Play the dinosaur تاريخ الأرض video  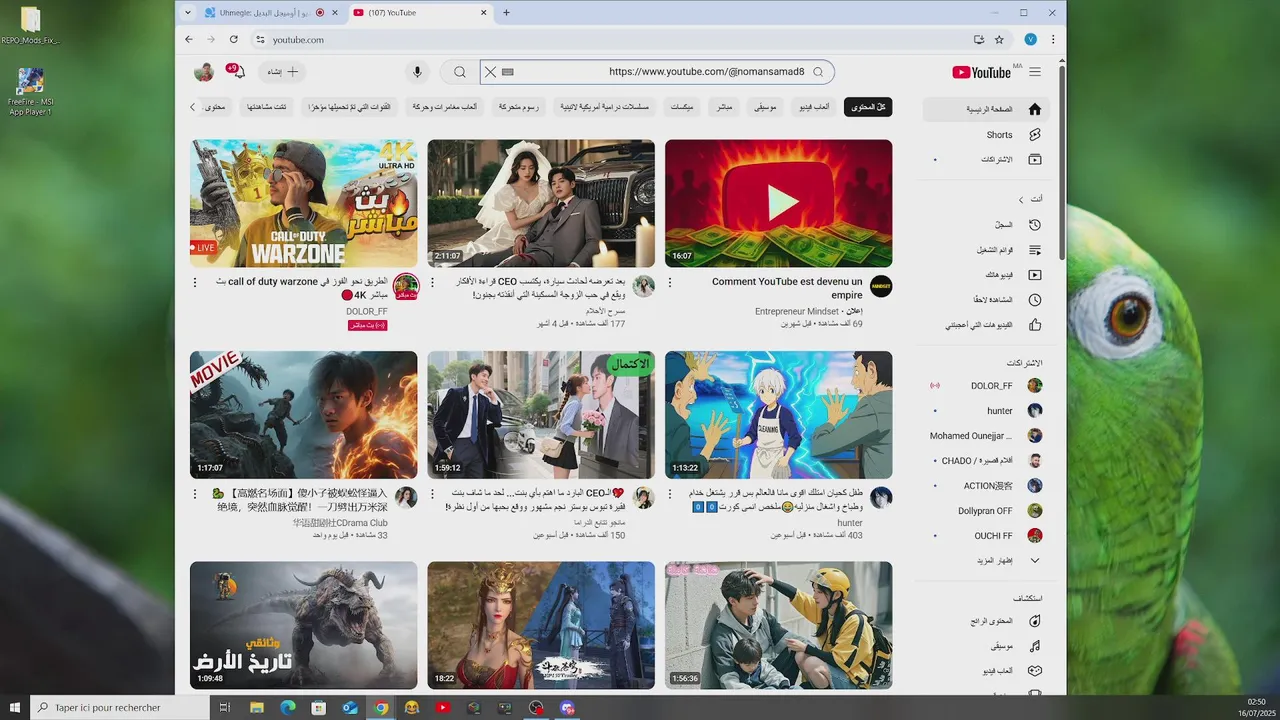point(304,625)
